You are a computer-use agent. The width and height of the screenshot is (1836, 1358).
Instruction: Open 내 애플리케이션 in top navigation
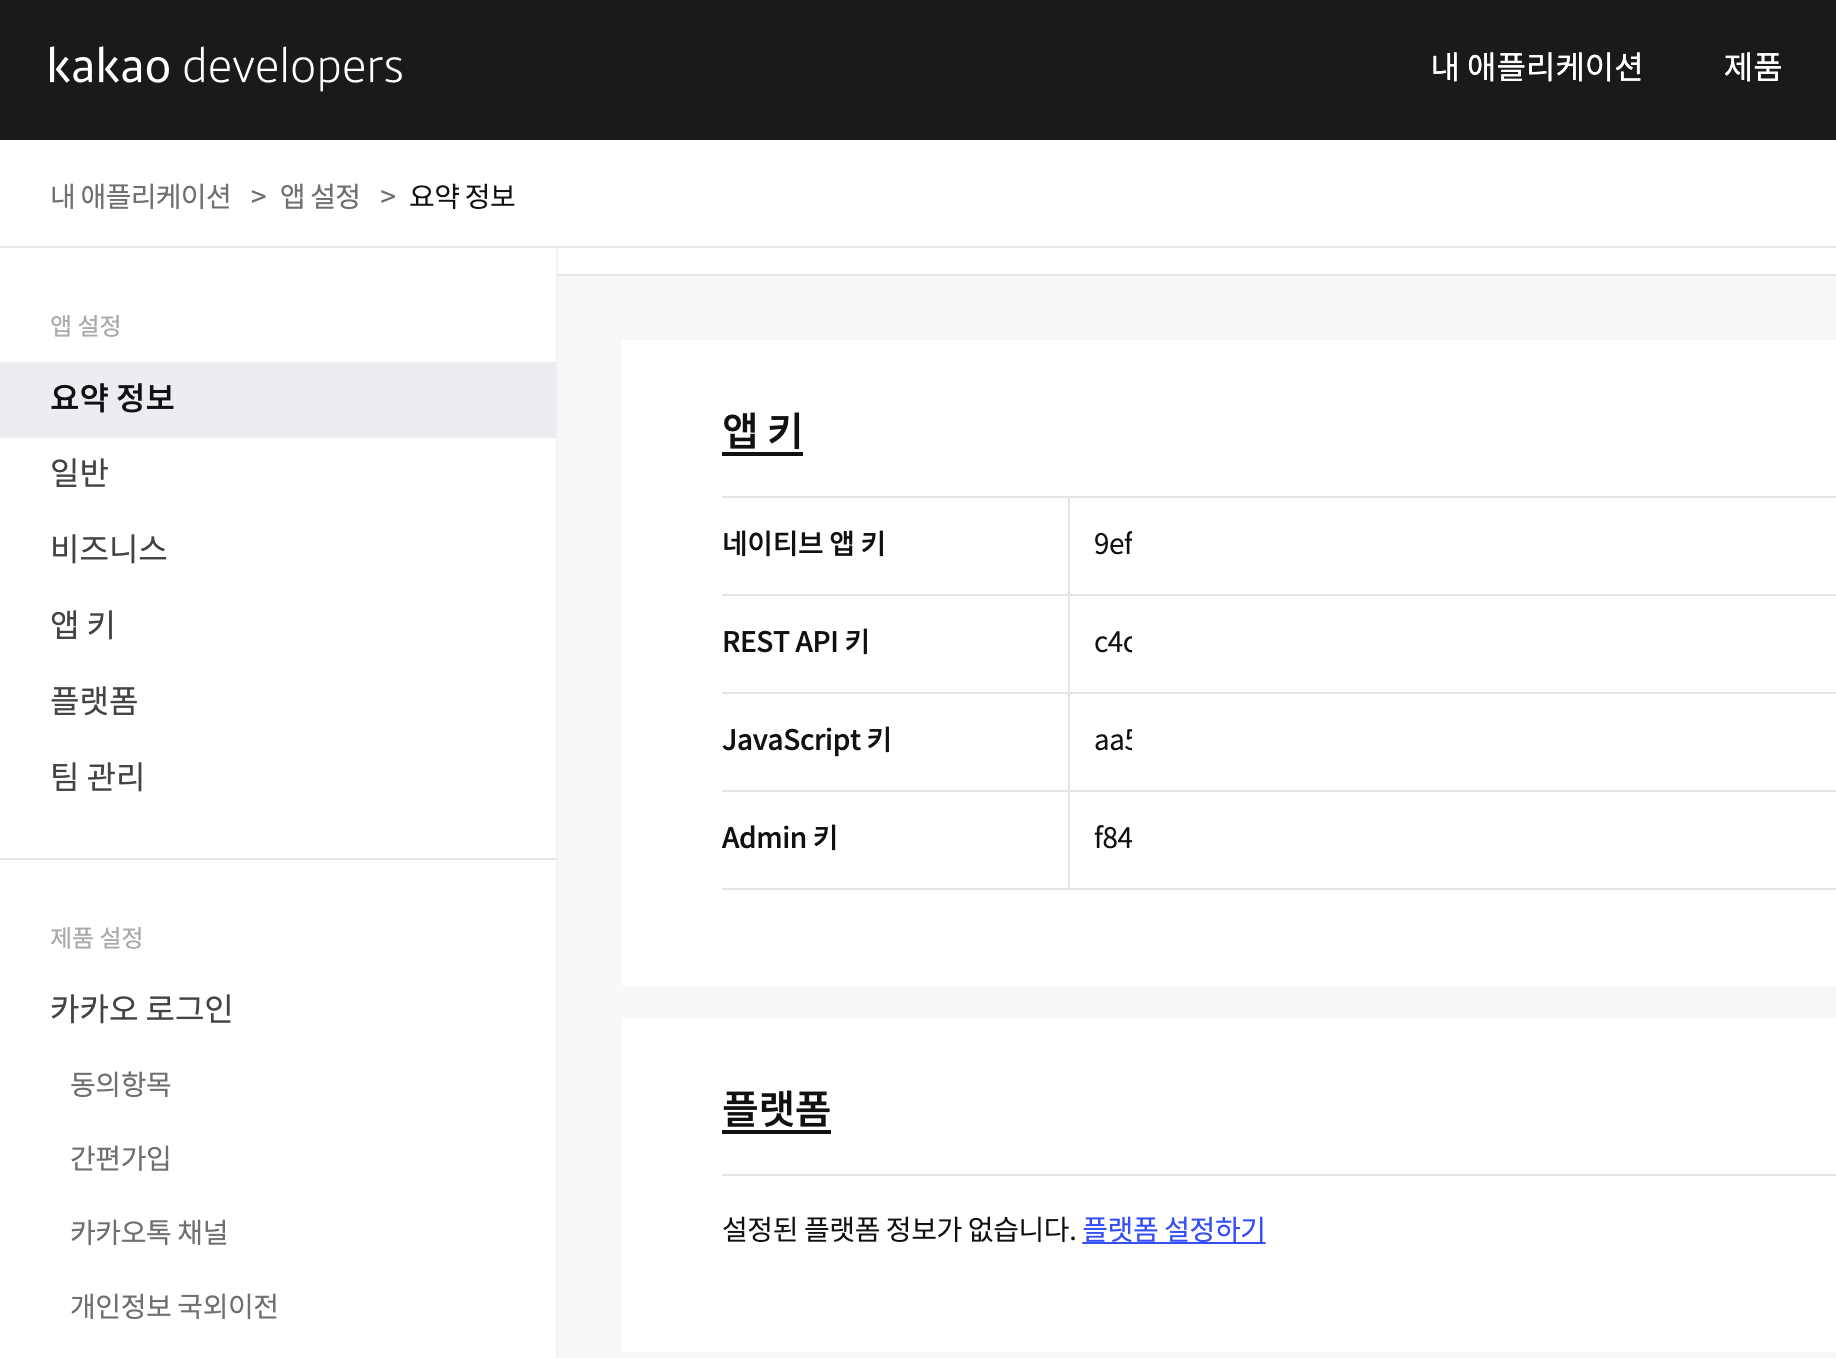pos(1536,67)
